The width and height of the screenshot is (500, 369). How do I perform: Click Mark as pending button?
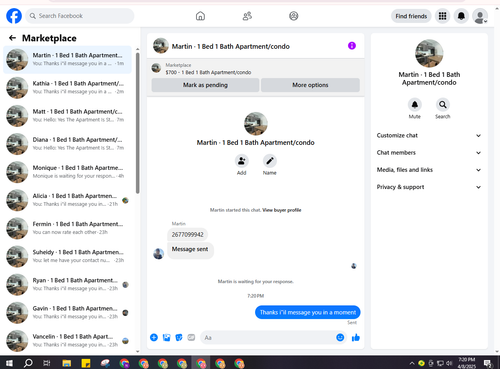pyautogui.click(x=205, y=85)
